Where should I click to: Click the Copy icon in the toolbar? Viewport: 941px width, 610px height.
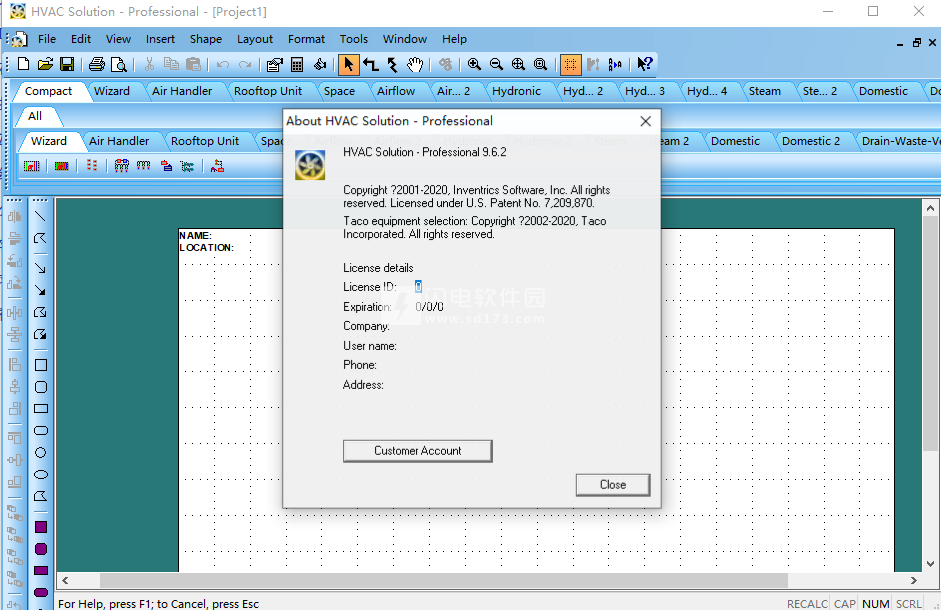171,64
